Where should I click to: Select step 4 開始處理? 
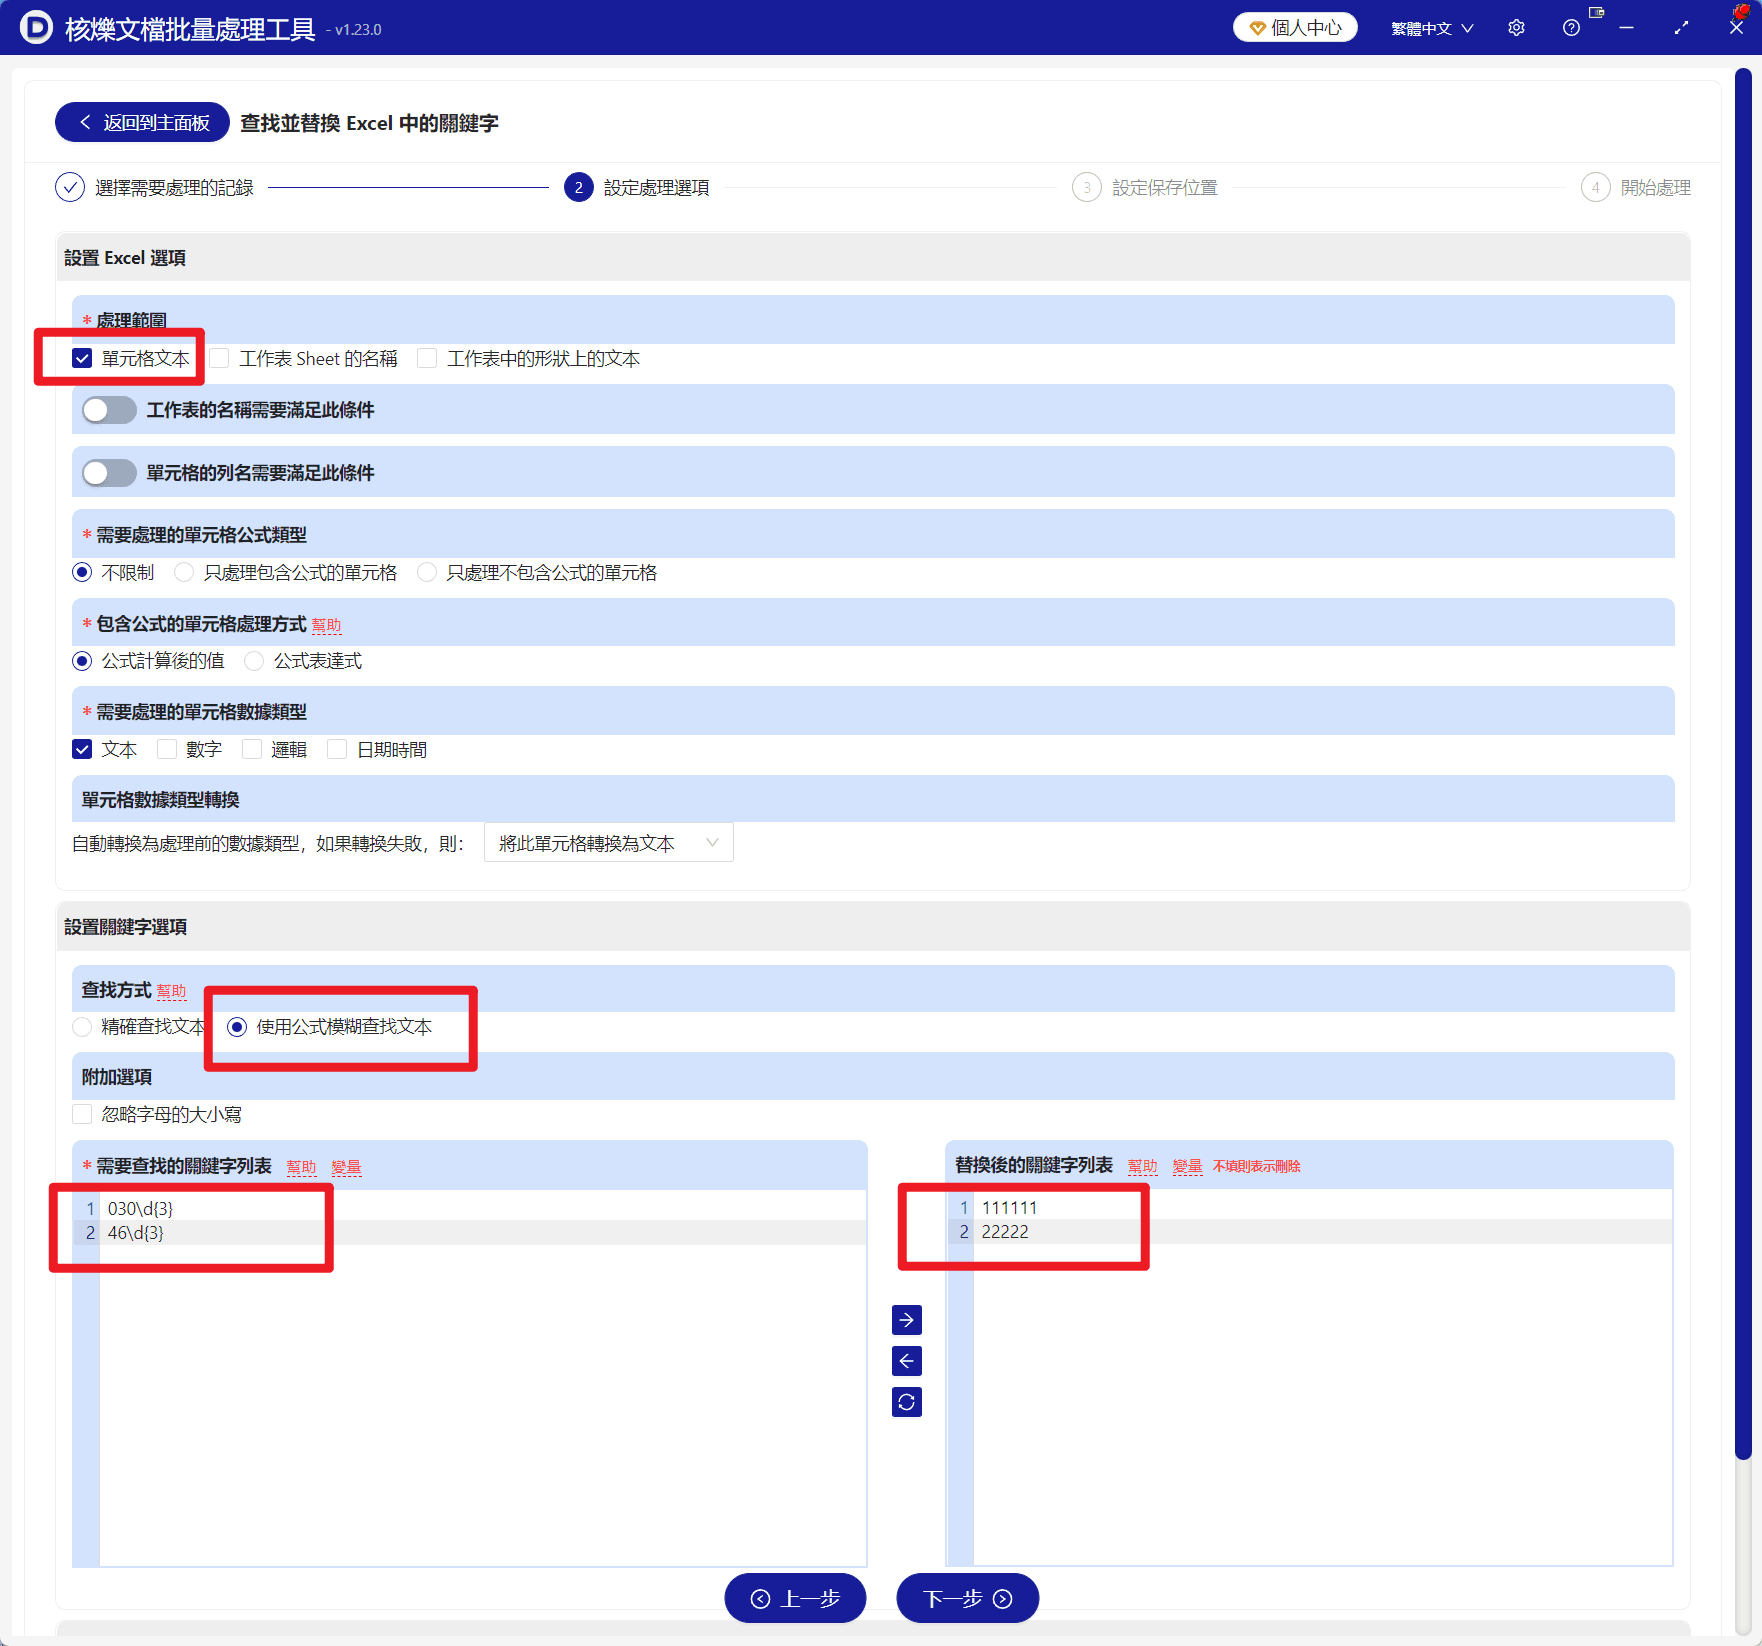click(1636, 187)
